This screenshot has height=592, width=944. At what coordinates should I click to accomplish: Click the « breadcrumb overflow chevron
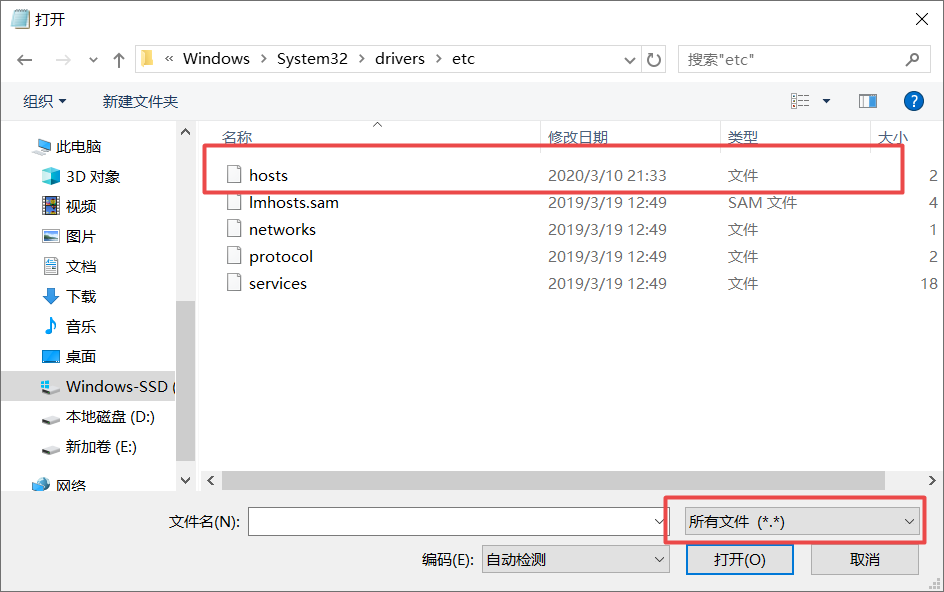click(x=169, y=58)
